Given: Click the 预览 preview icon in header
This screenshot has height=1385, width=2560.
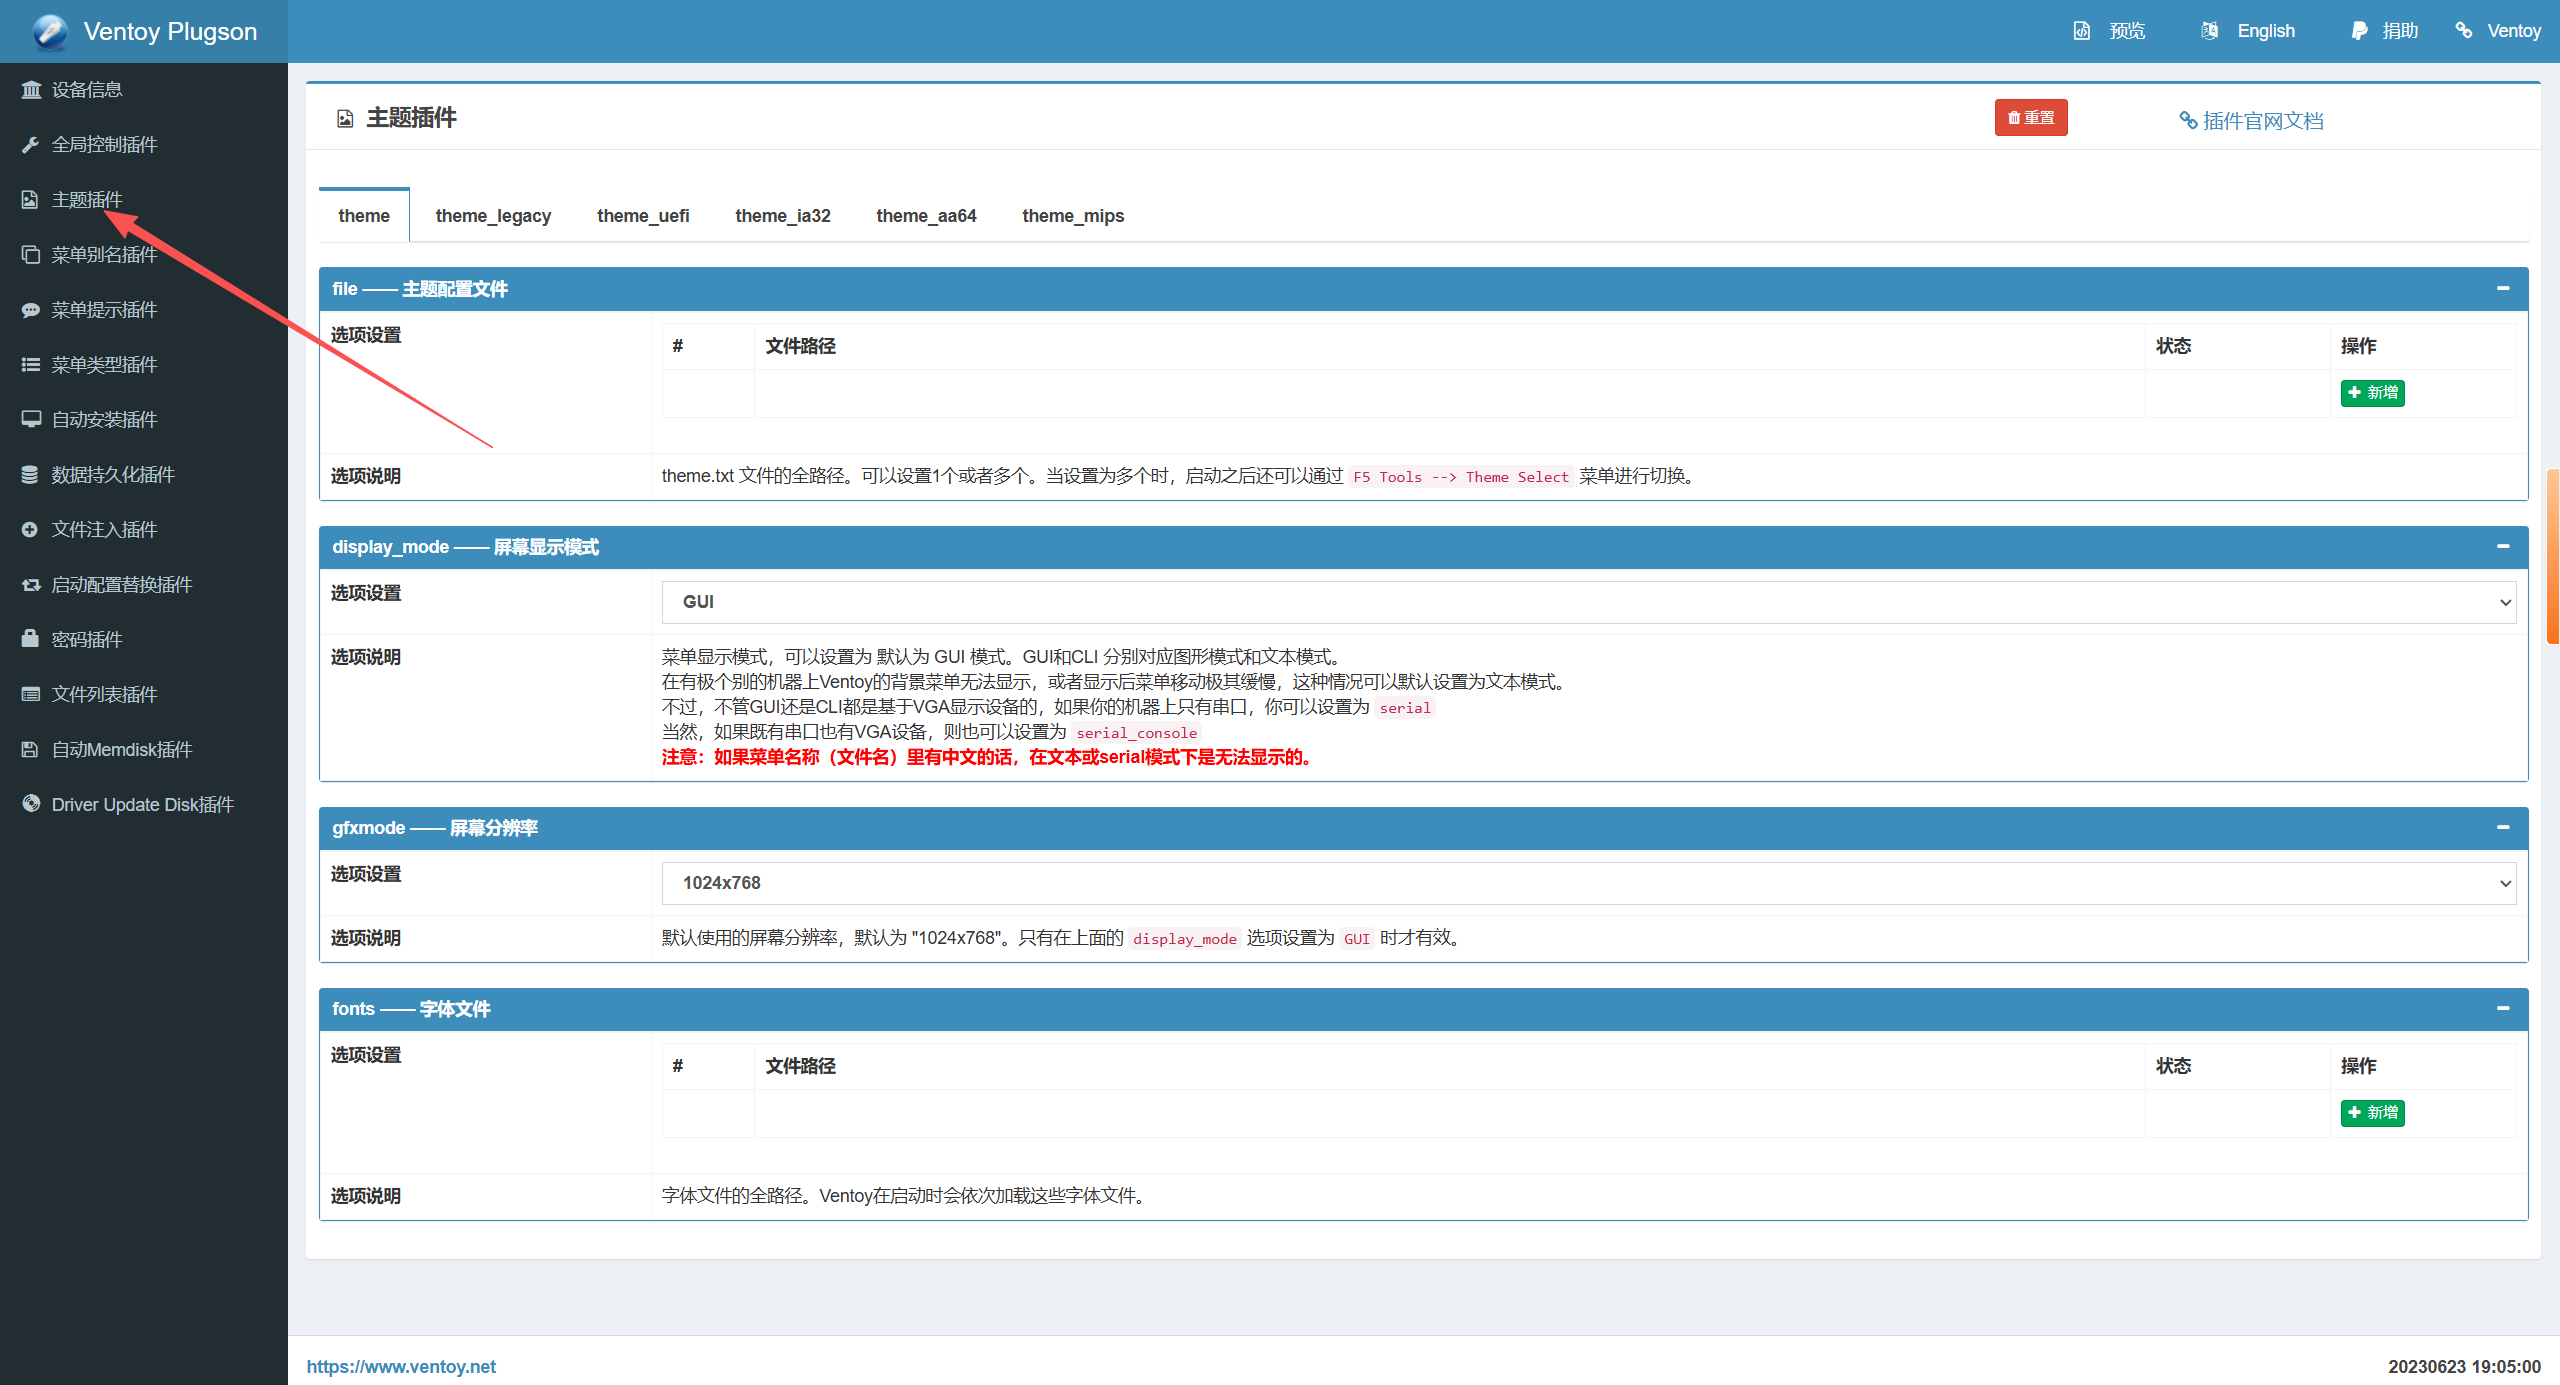Looking at the screenshot, I should point(2082,31).
